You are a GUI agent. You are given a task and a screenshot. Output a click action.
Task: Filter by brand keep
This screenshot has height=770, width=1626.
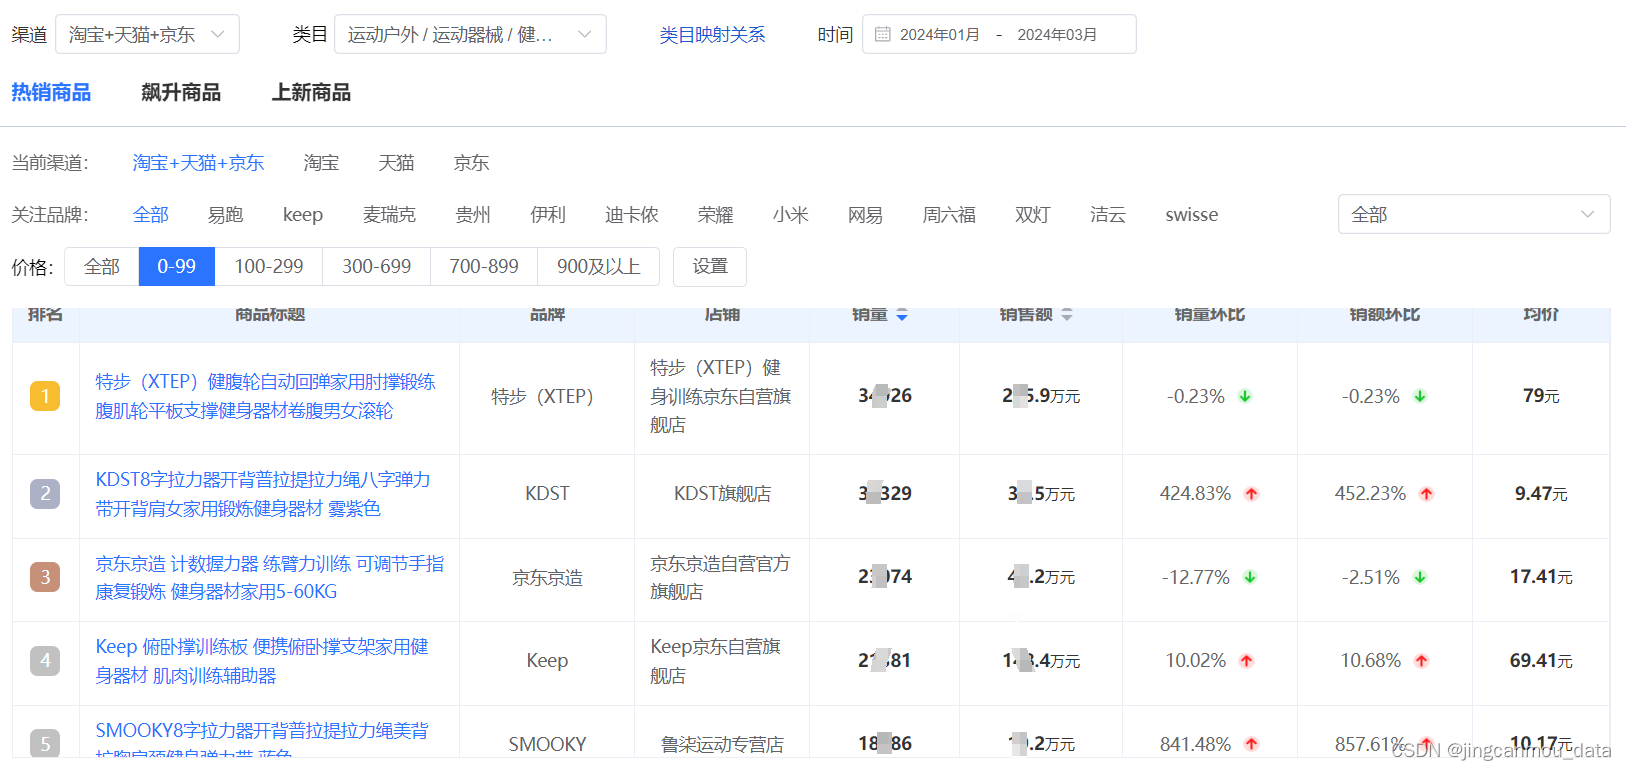302,215
